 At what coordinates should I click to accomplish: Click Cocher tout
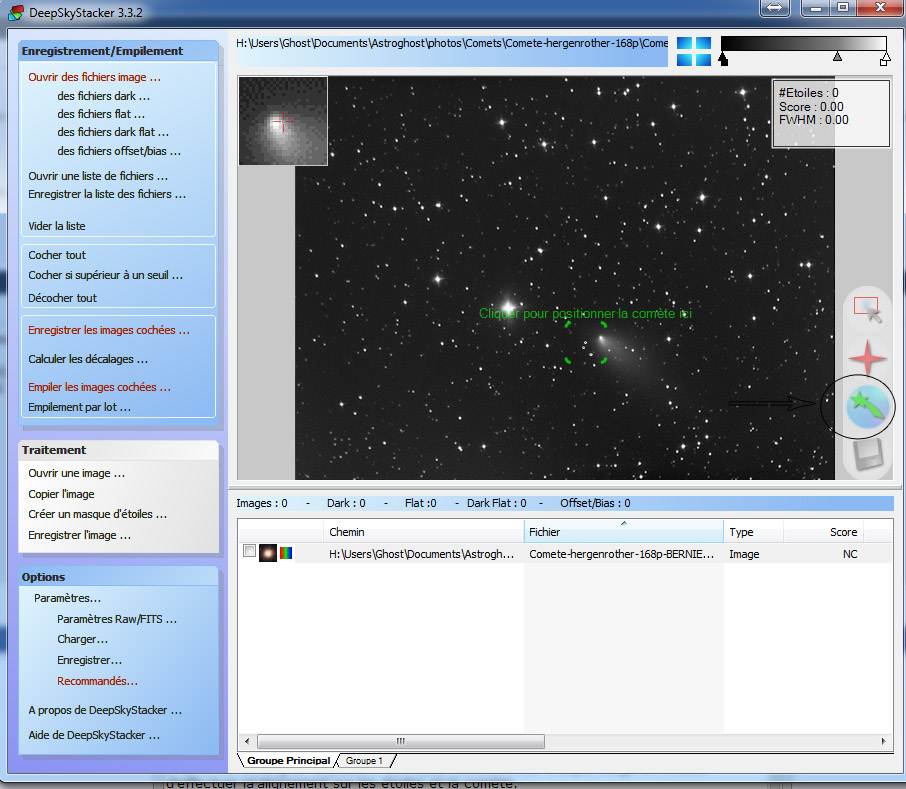[x=57, y=255]
